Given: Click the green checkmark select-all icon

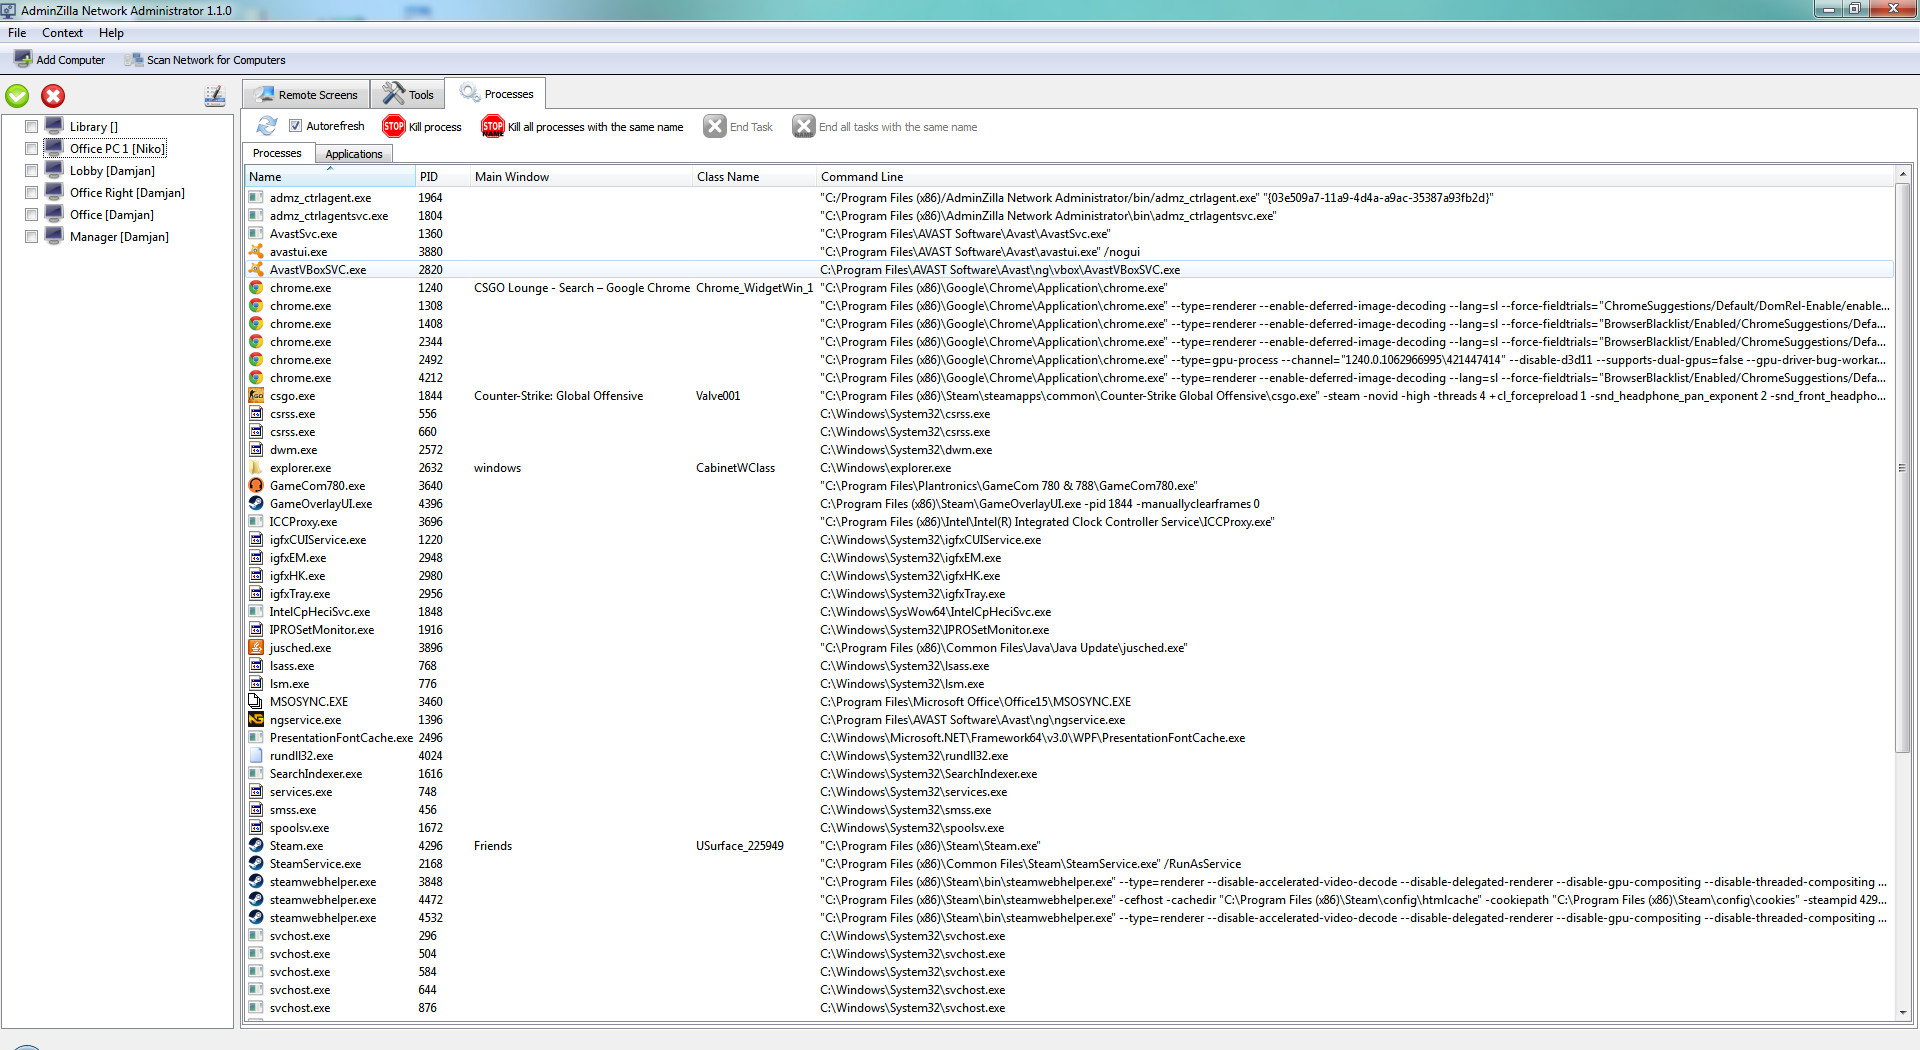Looking at the screenshot, I should point(18,96).
